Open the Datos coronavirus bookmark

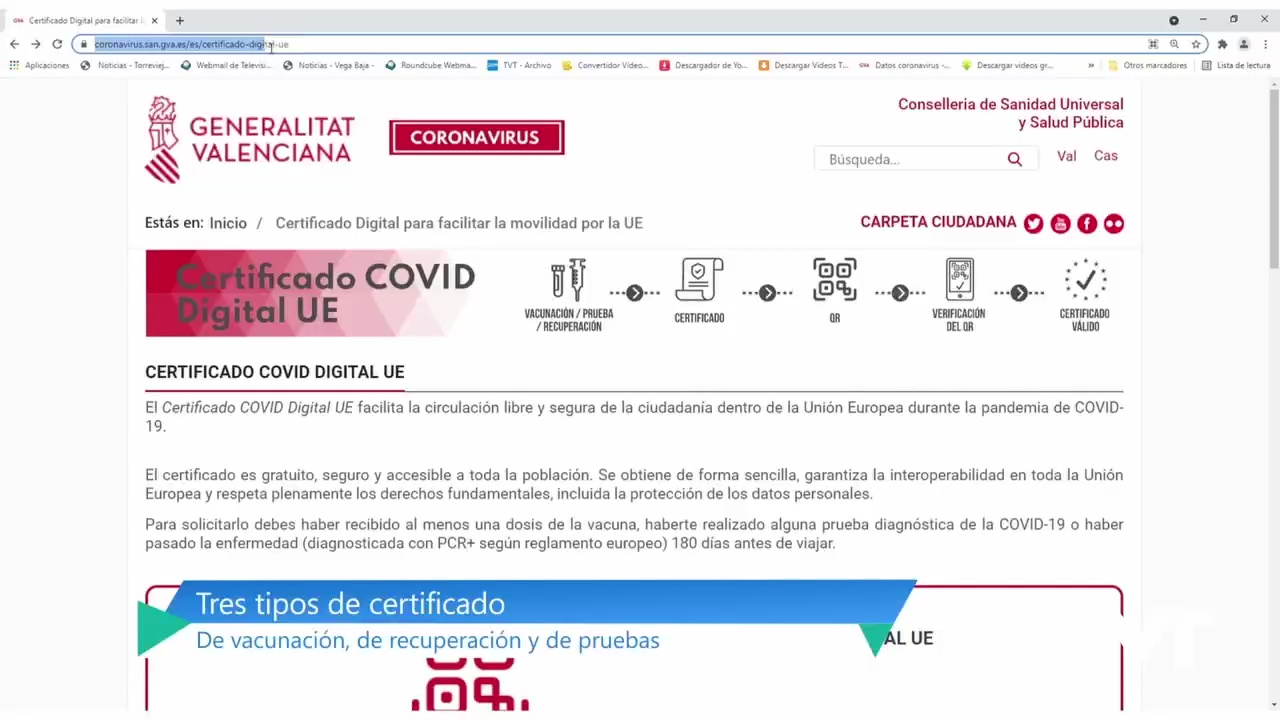[x=904, y=65]
